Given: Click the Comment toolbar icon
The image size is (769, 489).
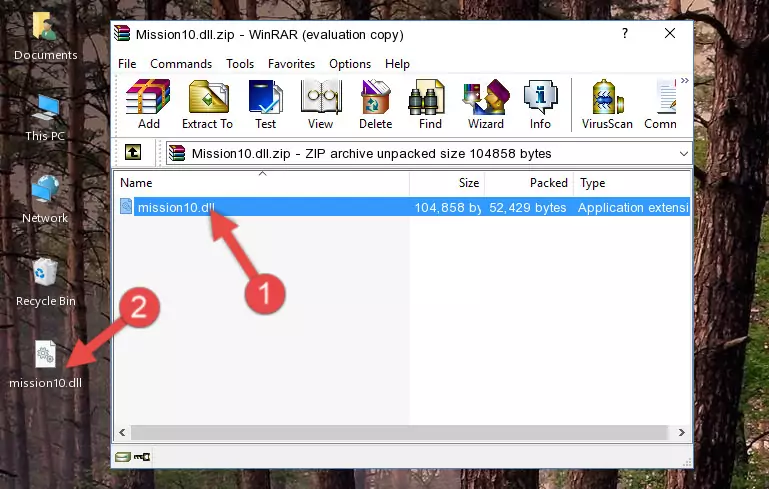Looking at the screenshot, I should (661, 104).
